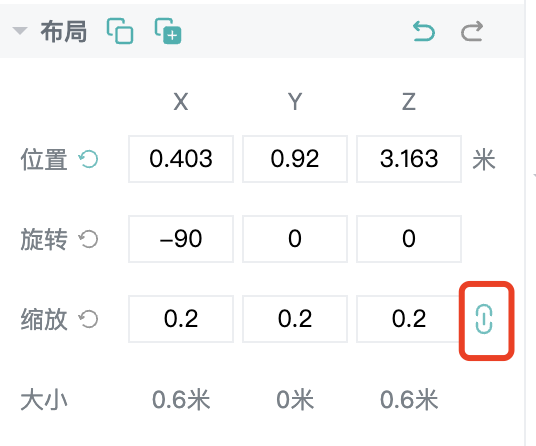Click the 布局 section header label

point(64,31)
